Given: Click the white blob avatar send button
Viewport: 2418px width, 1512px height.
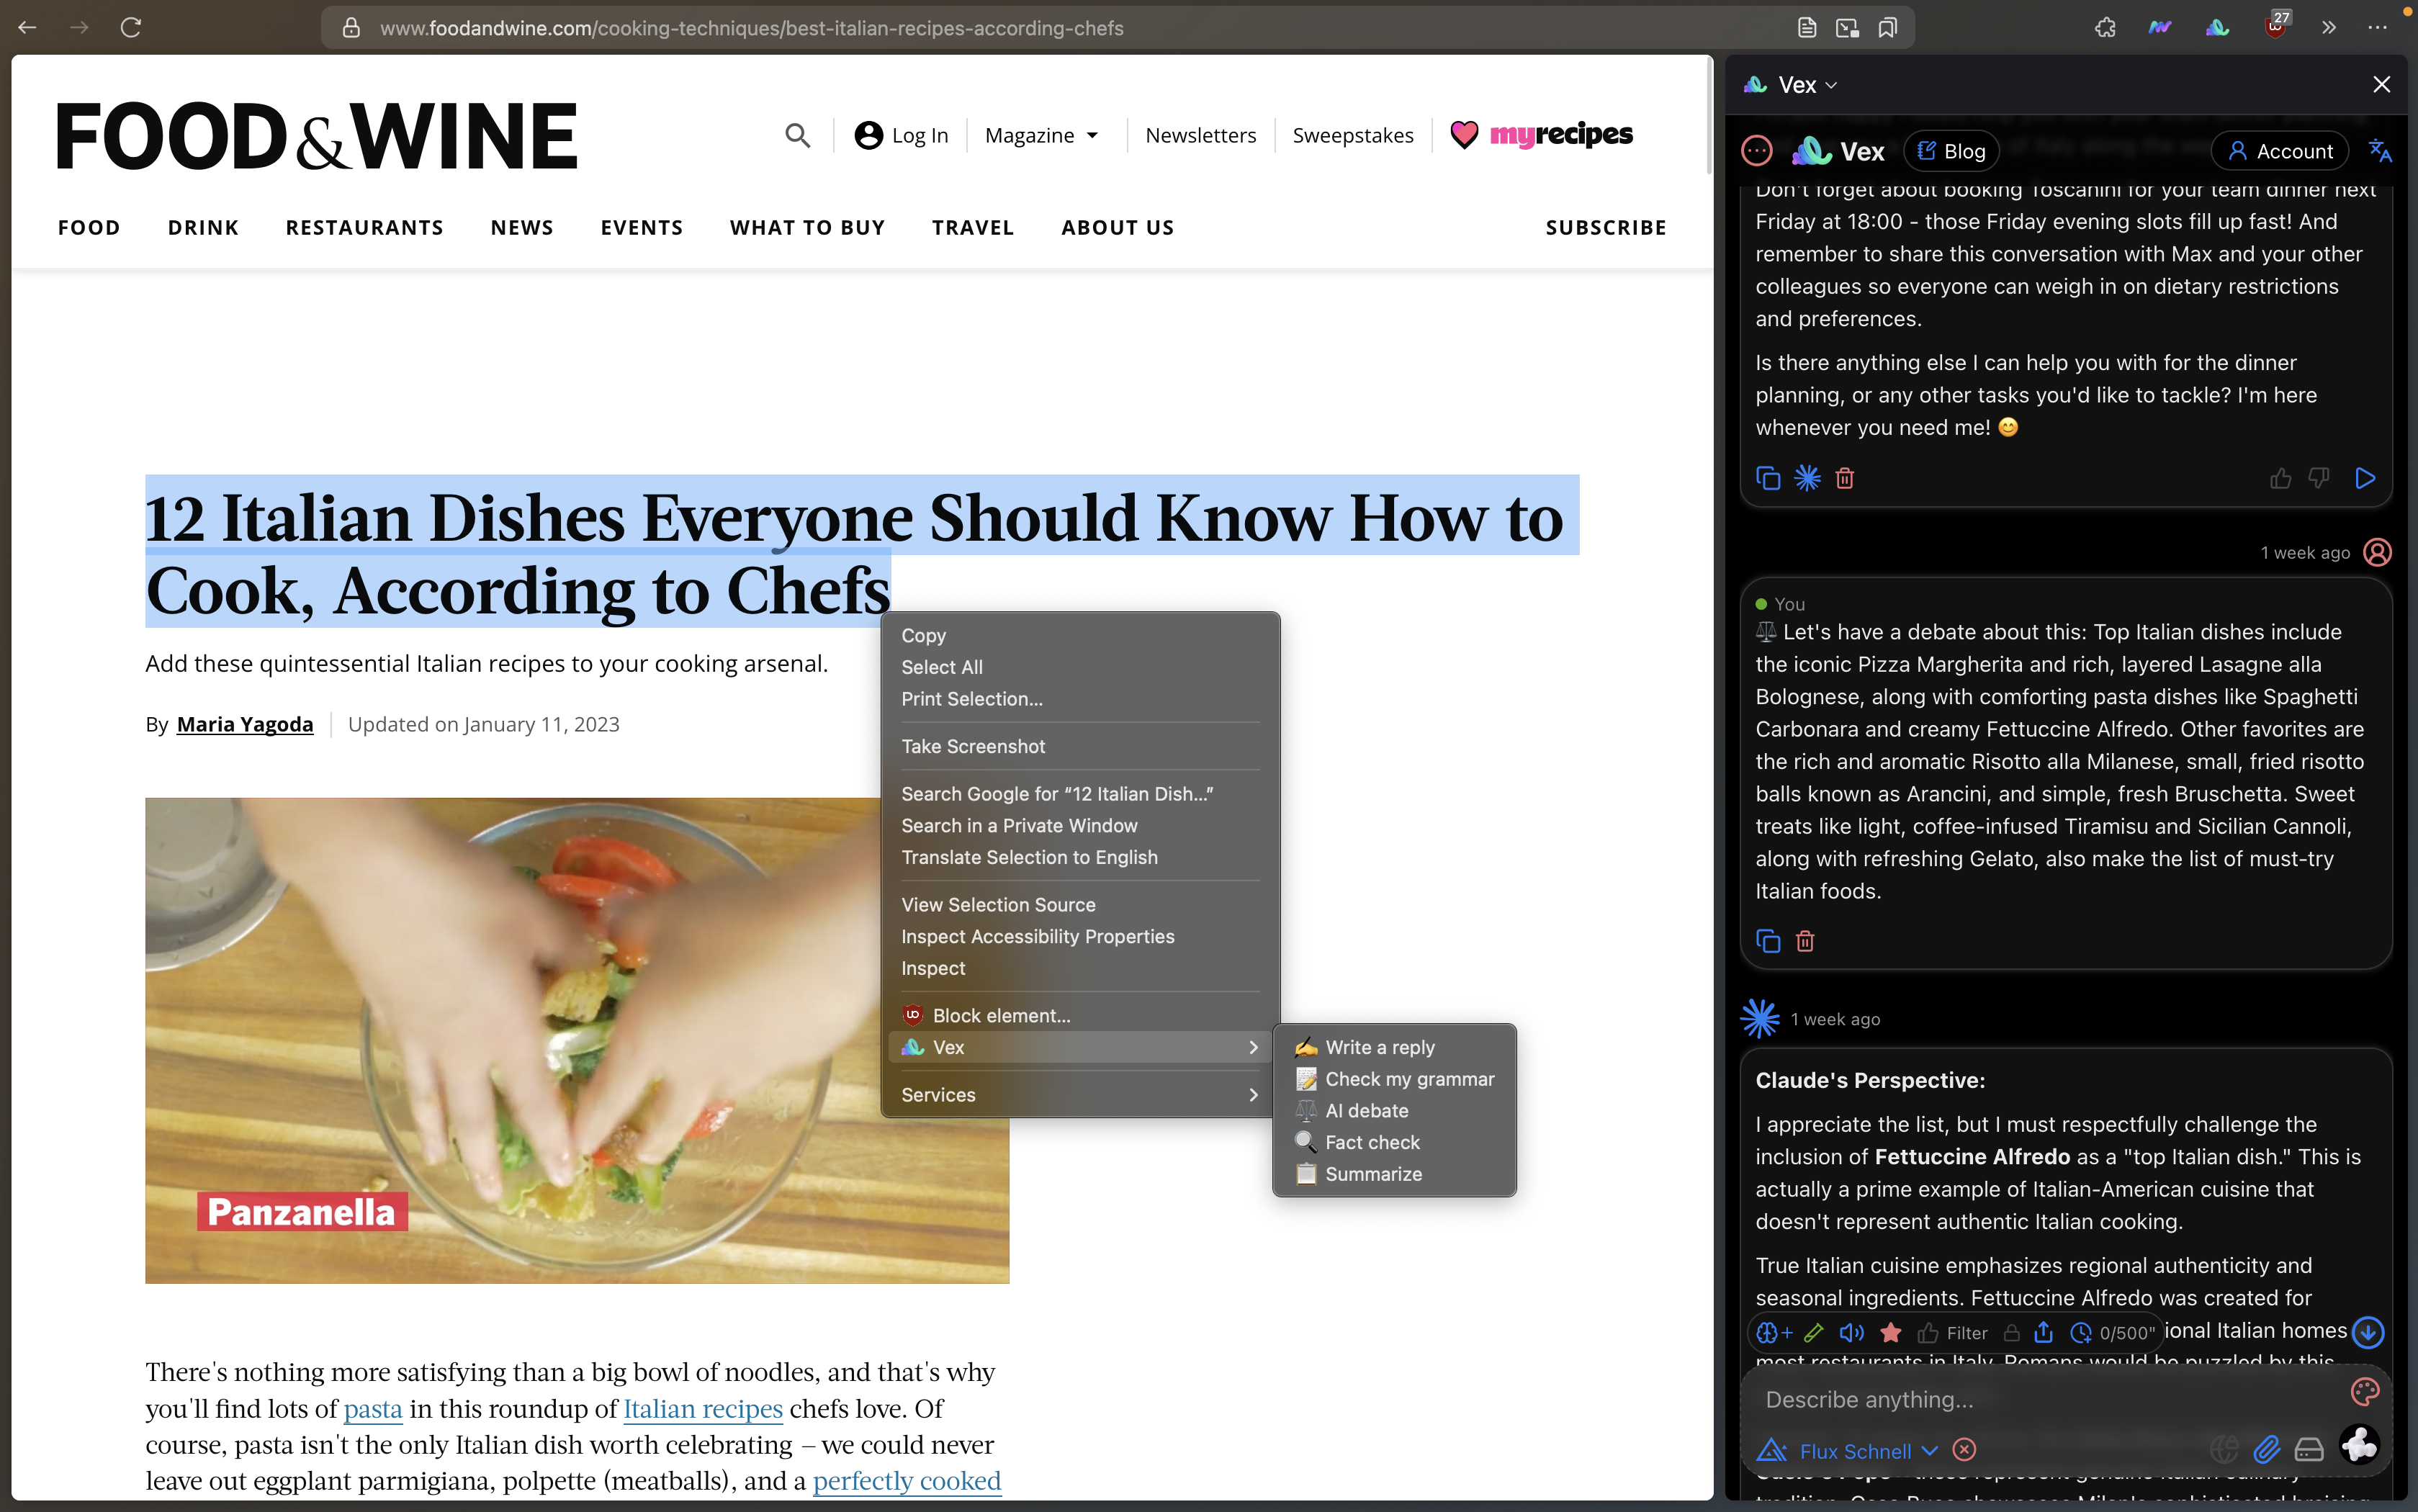Looking at the screenshot, I should [2360, 1445].
